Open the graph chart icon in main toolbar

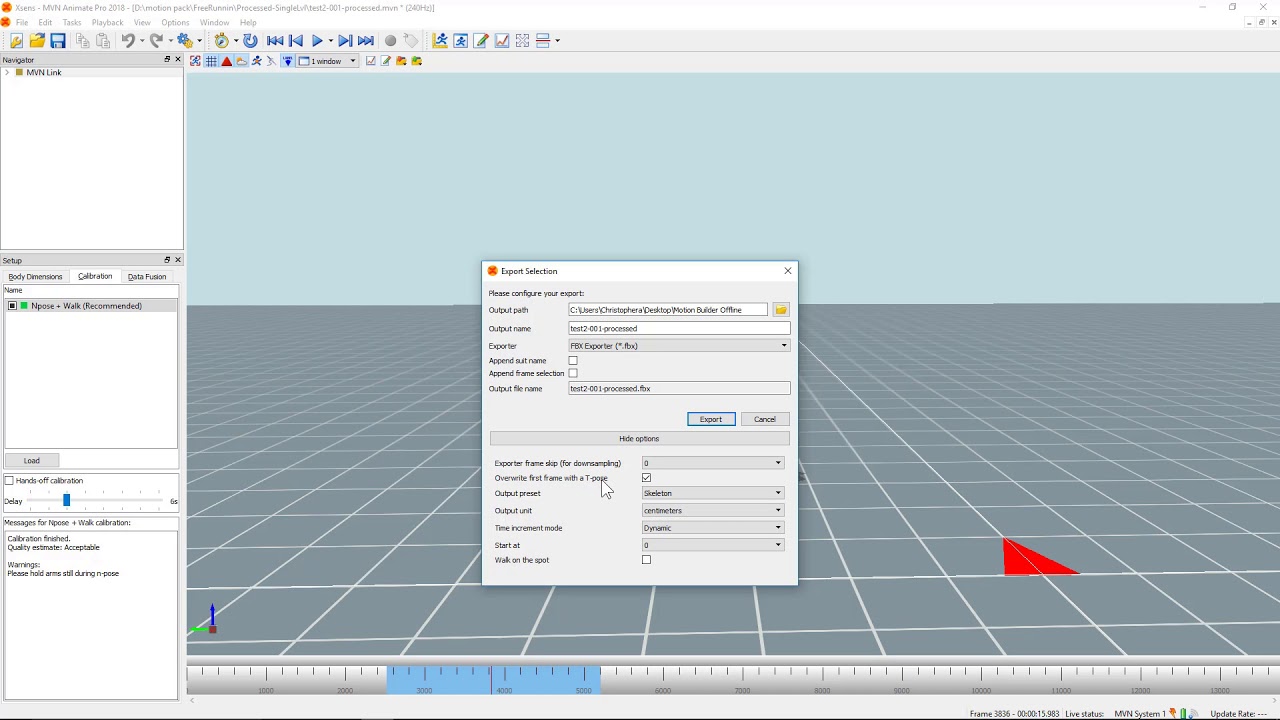tap(502, 41)
